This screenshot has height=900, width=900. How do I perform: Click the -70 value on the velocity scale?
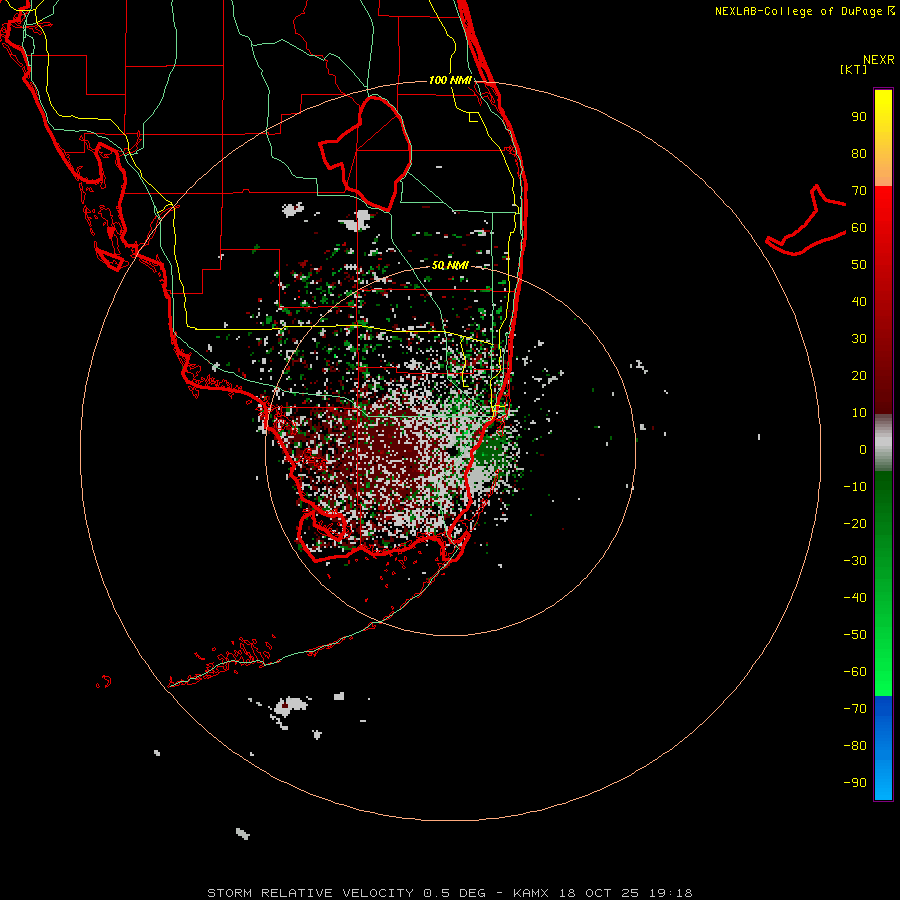(x=855, y=708)
